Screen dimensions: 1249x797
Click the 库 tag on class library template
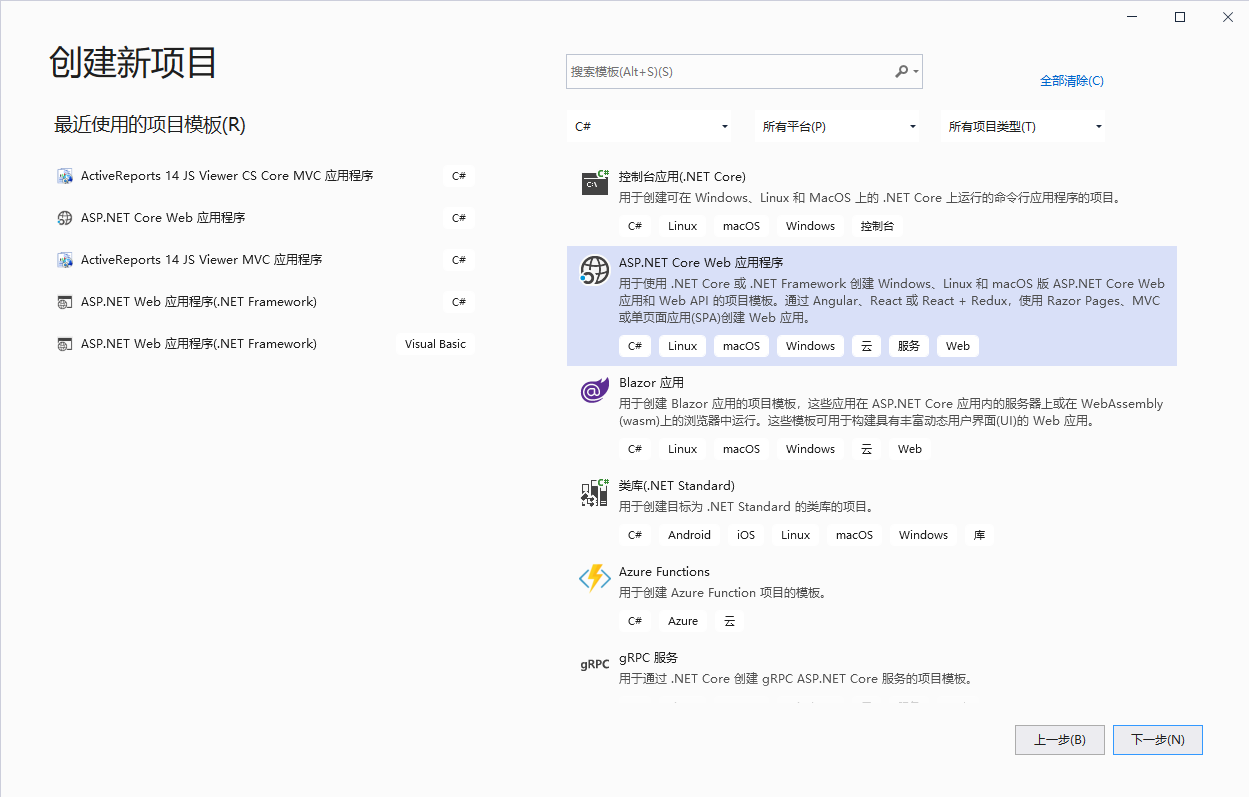coord(980,535)
